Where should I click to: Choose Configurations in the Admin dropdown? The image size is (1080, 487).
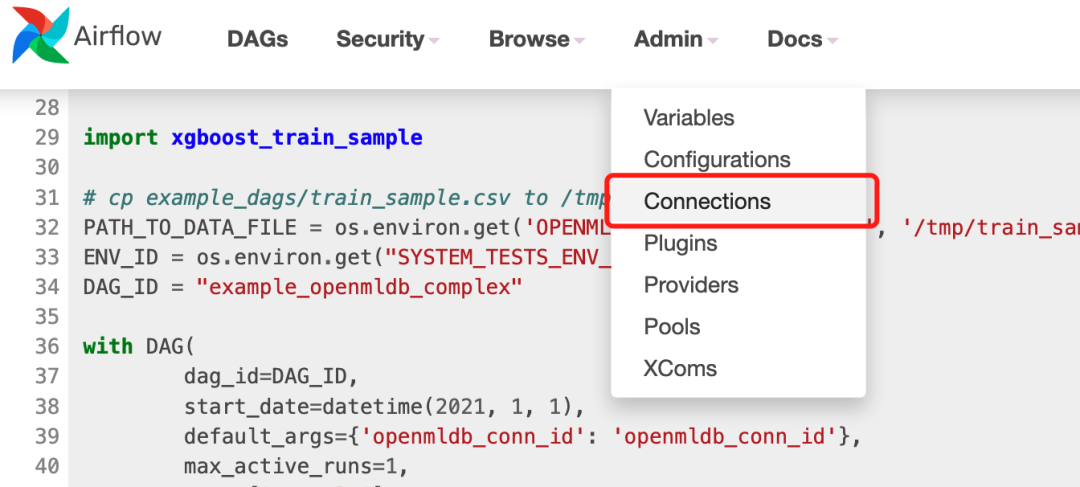coord(717,160)
